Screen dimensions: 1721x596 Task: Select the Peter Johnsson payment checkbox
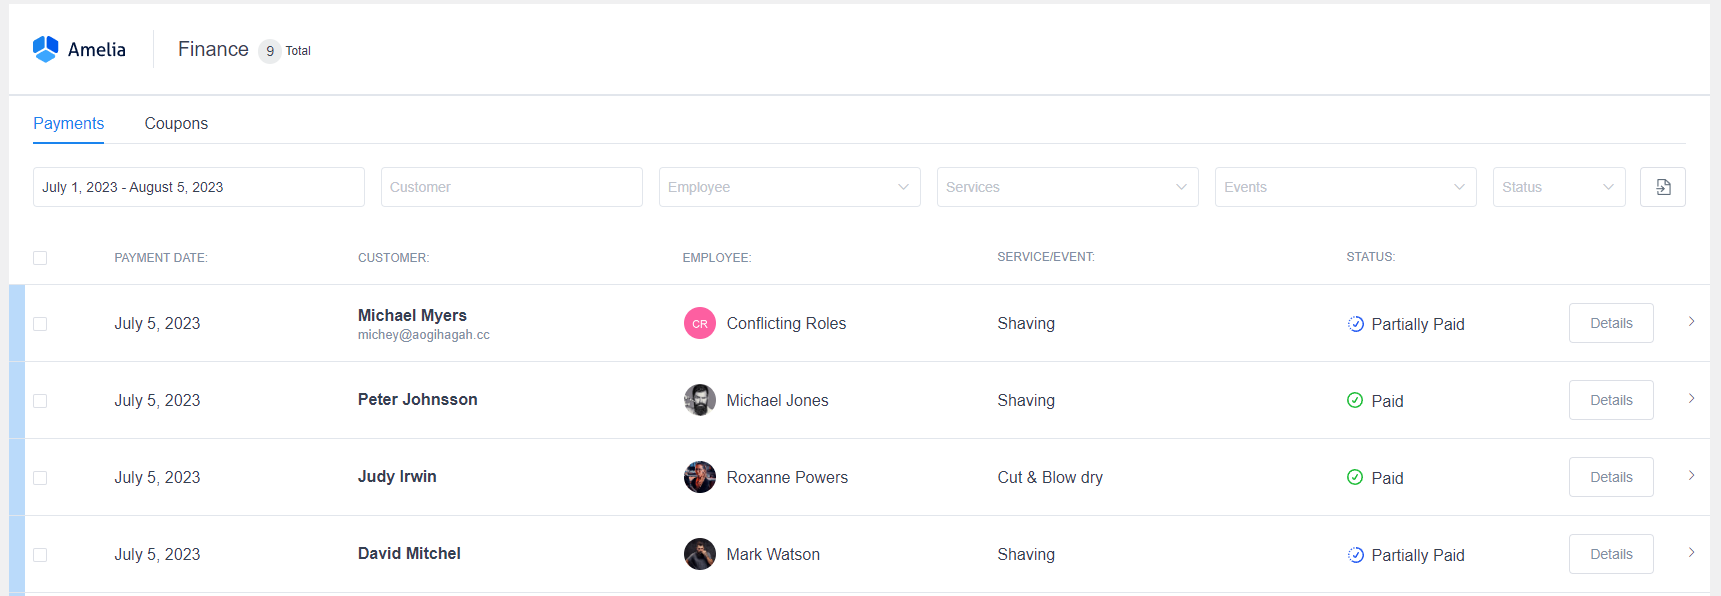tap(40, 401)
